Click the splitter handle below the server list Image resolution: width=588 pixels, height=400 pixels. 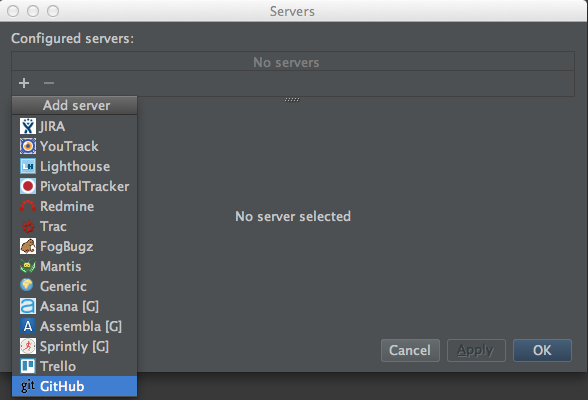[x=292, y=100]
